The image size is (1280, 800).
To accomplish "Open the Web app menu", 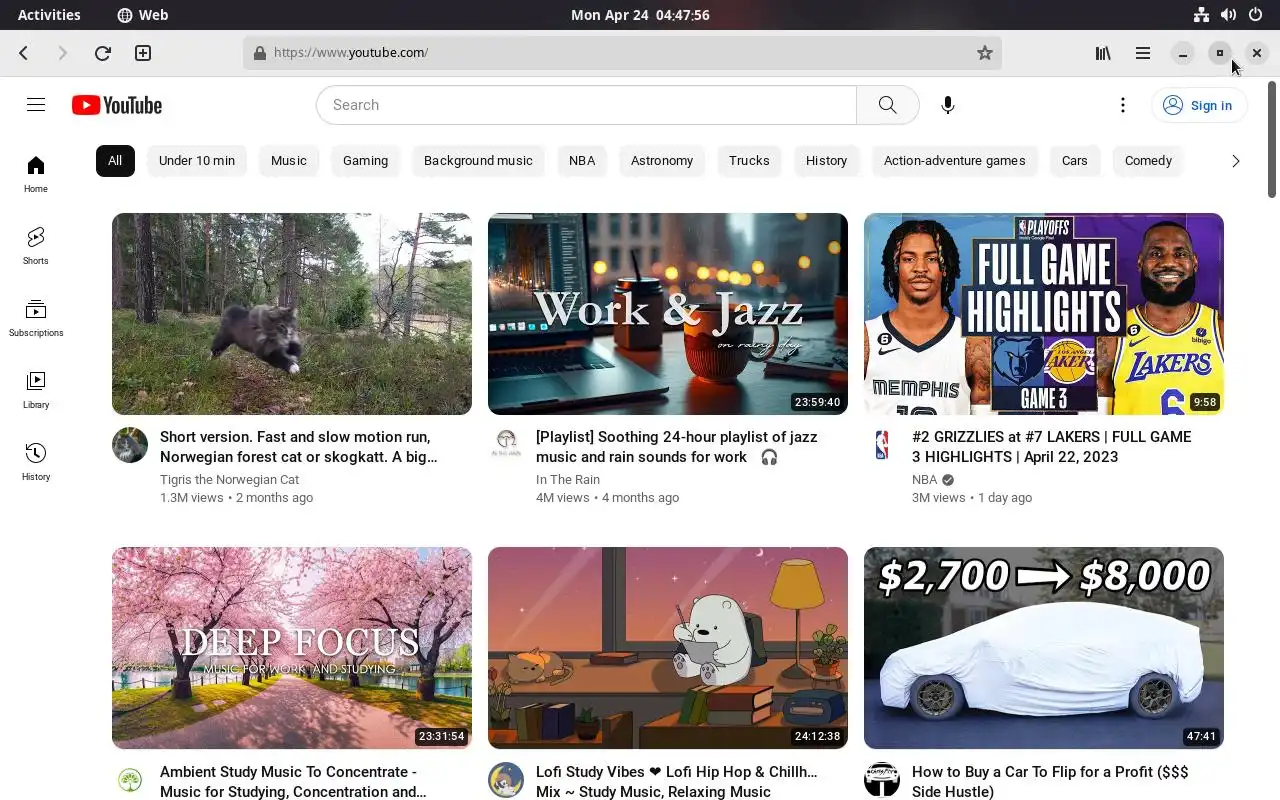I will pos(142,15).
